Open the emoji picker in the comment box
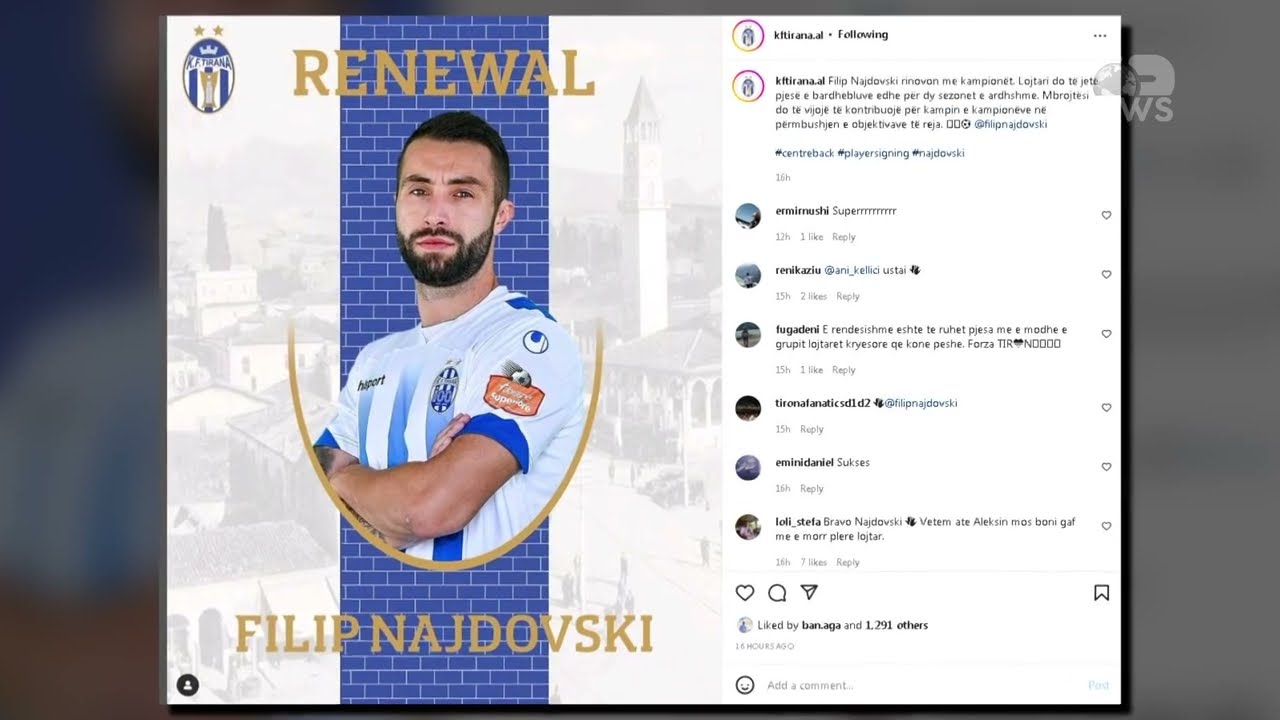 (745, 685)
